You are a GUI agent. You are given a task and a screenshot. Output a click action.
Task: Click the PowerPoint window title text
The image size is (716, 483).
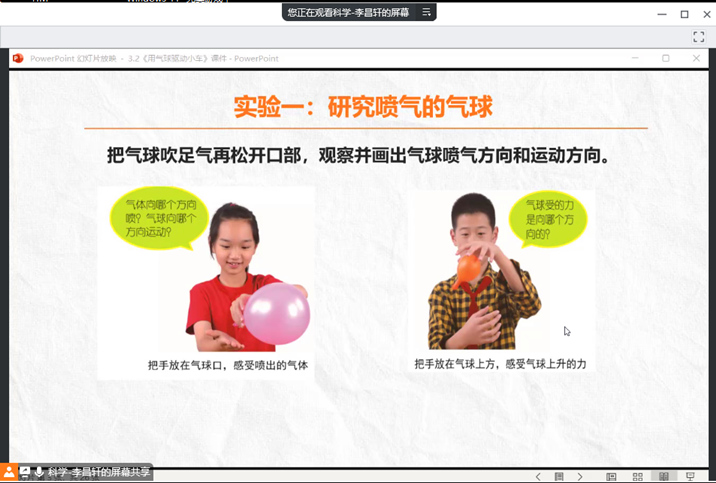coord(154,58)
